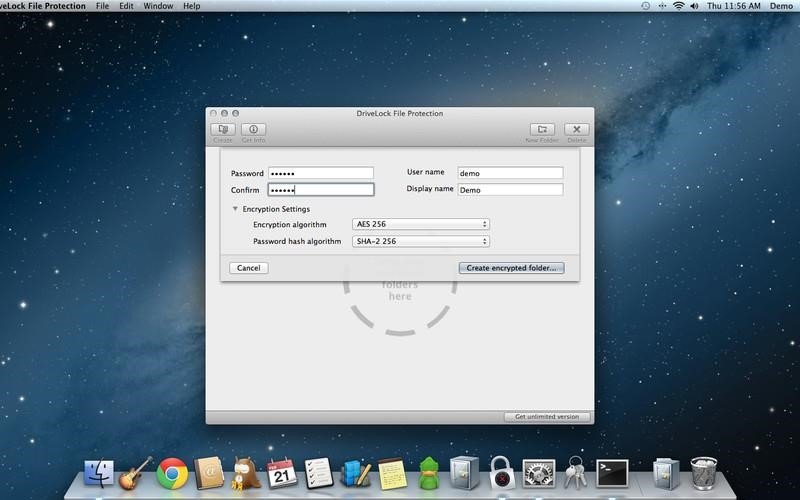
Task: Click the Create toolbar icon
Action: tap(223, 129)
